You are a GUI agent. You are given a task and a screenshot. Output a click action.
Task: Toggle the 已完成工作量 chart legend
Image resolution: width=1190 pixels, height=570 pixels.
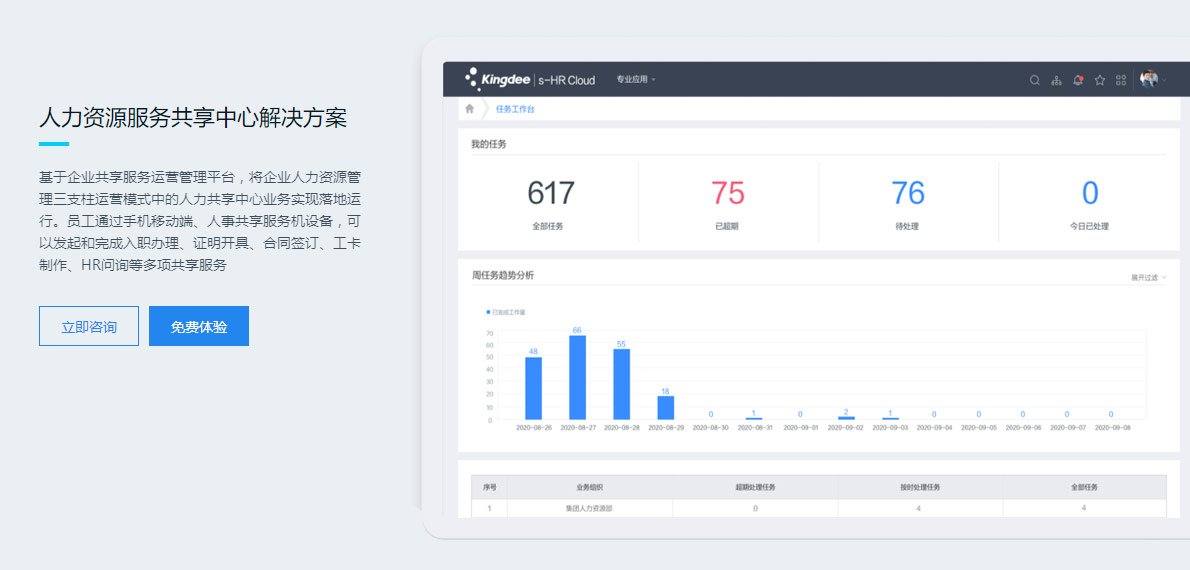tap(505, 312)
